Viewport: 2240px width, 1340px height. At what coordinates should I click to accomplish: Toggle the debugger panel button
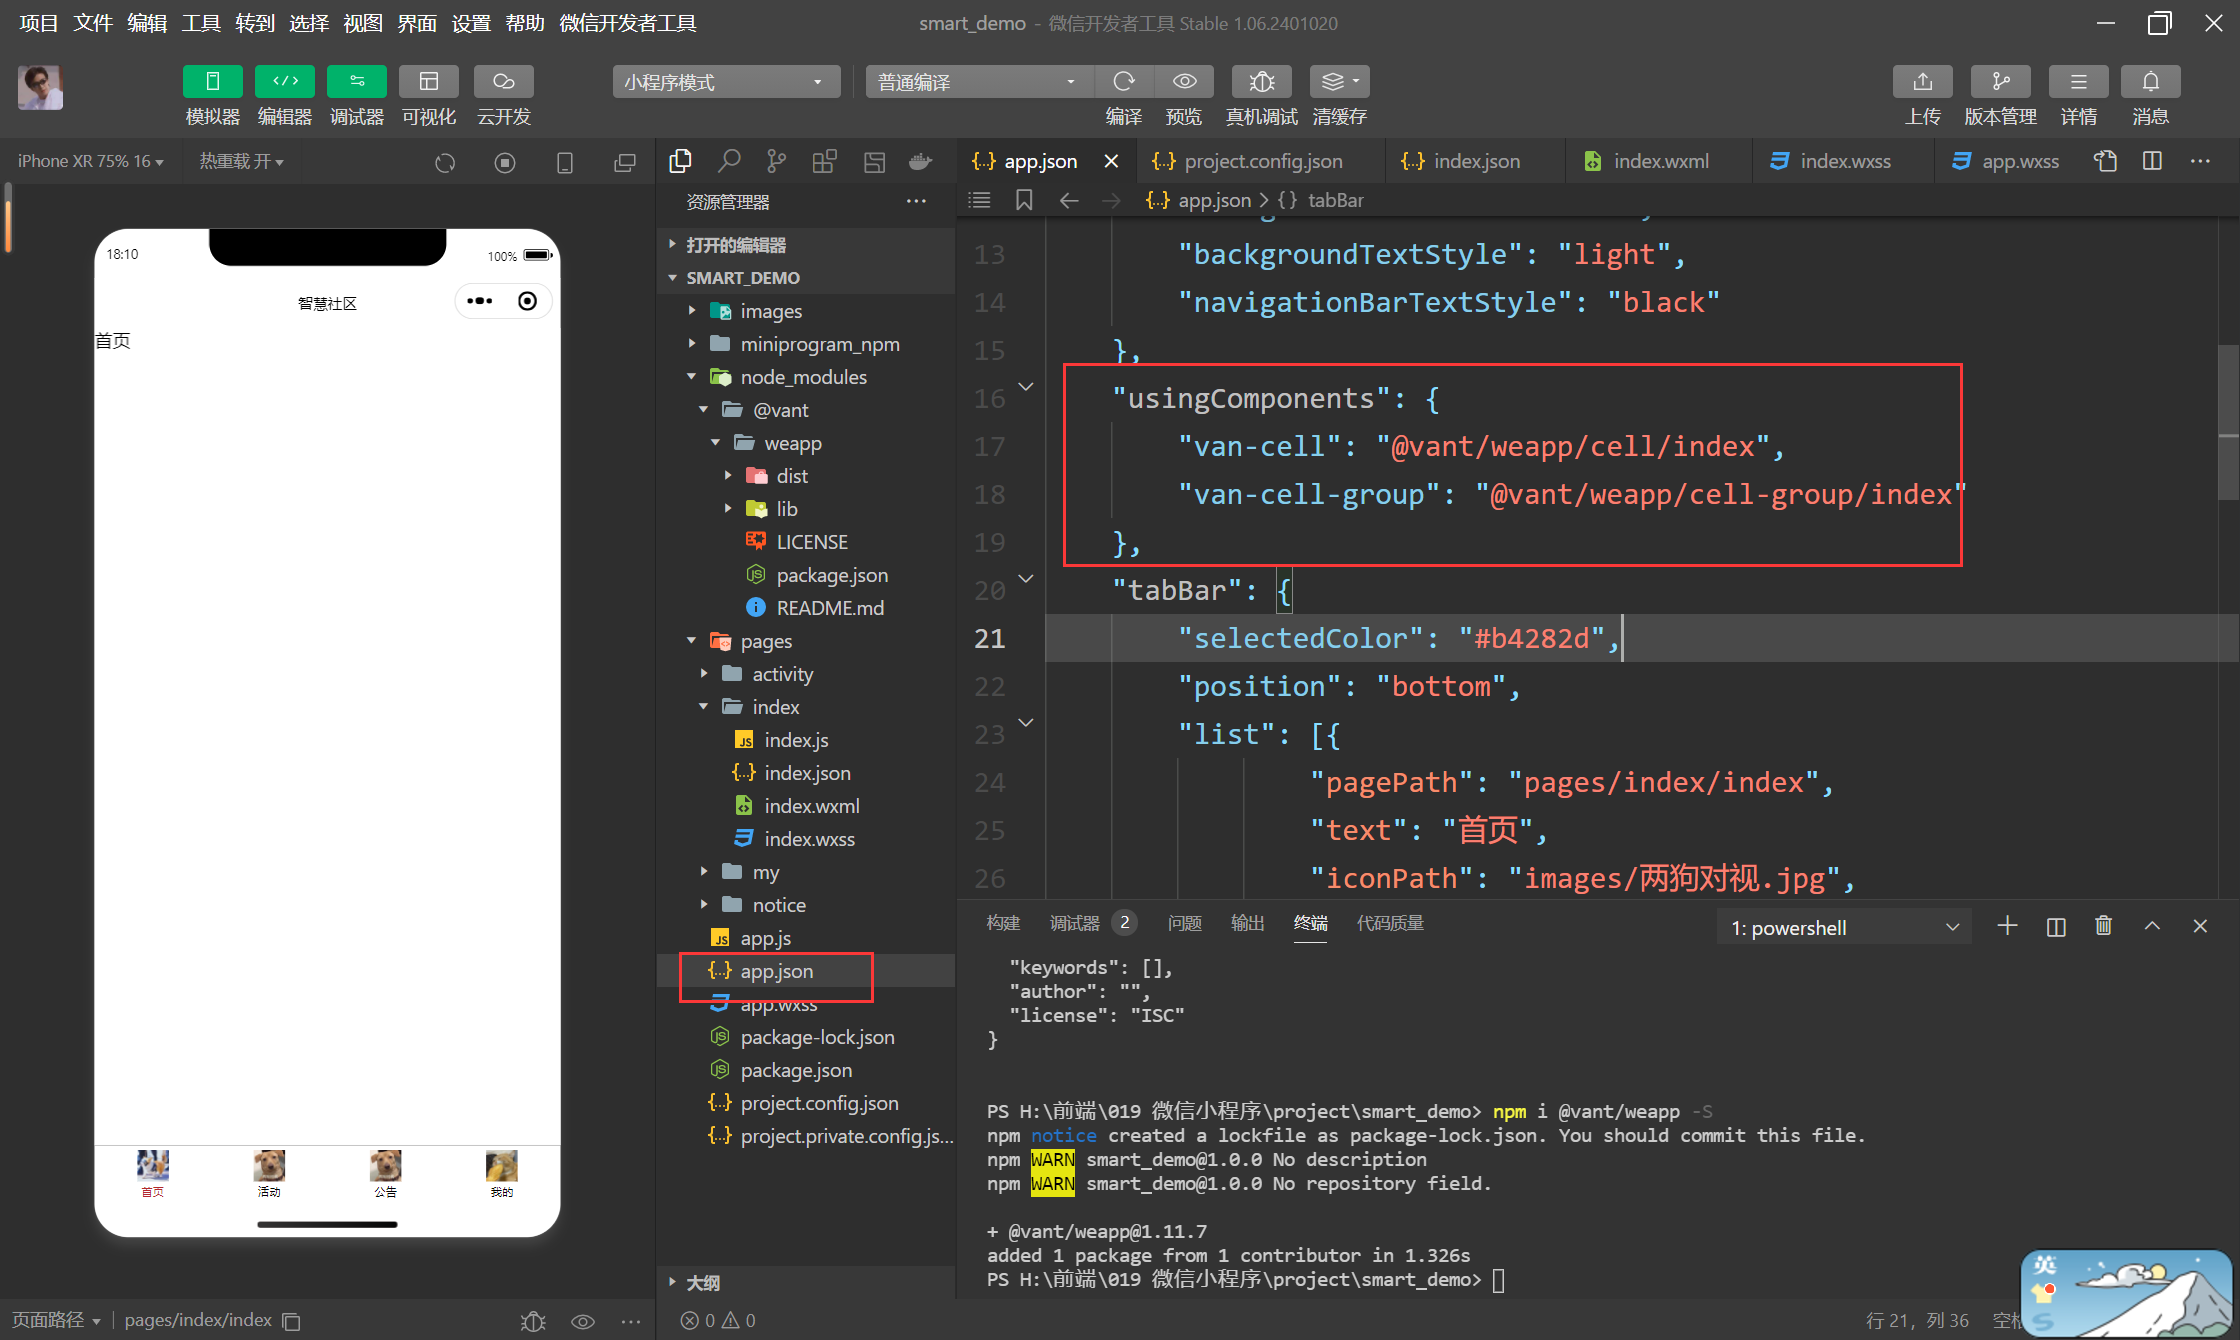[357, 82]
